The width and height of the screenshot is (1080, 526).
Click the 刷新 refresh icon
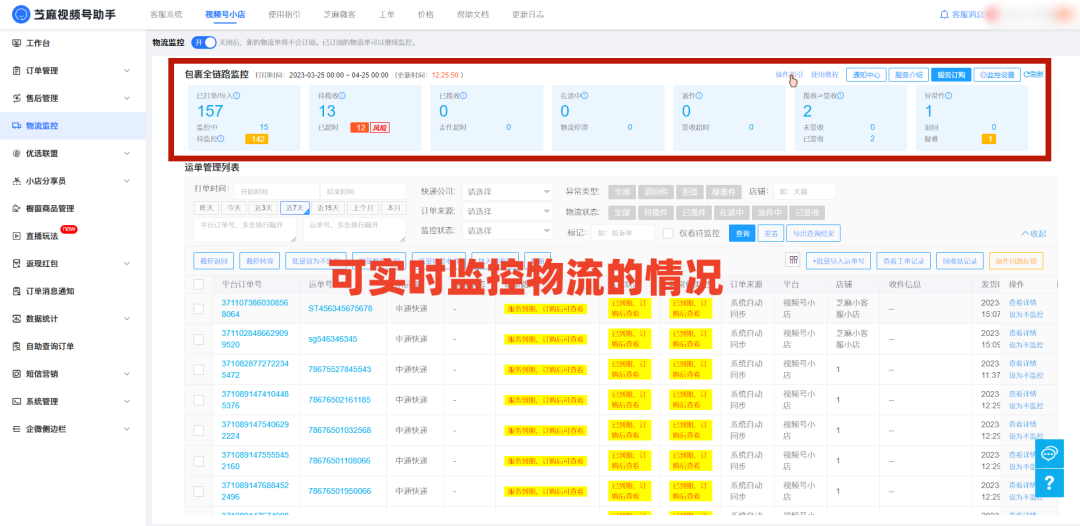click(x=1026, y=74)
